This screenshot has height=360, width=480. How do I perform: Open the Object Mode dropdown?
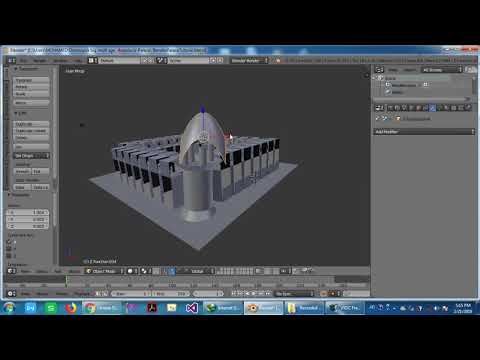pos(104,271)
